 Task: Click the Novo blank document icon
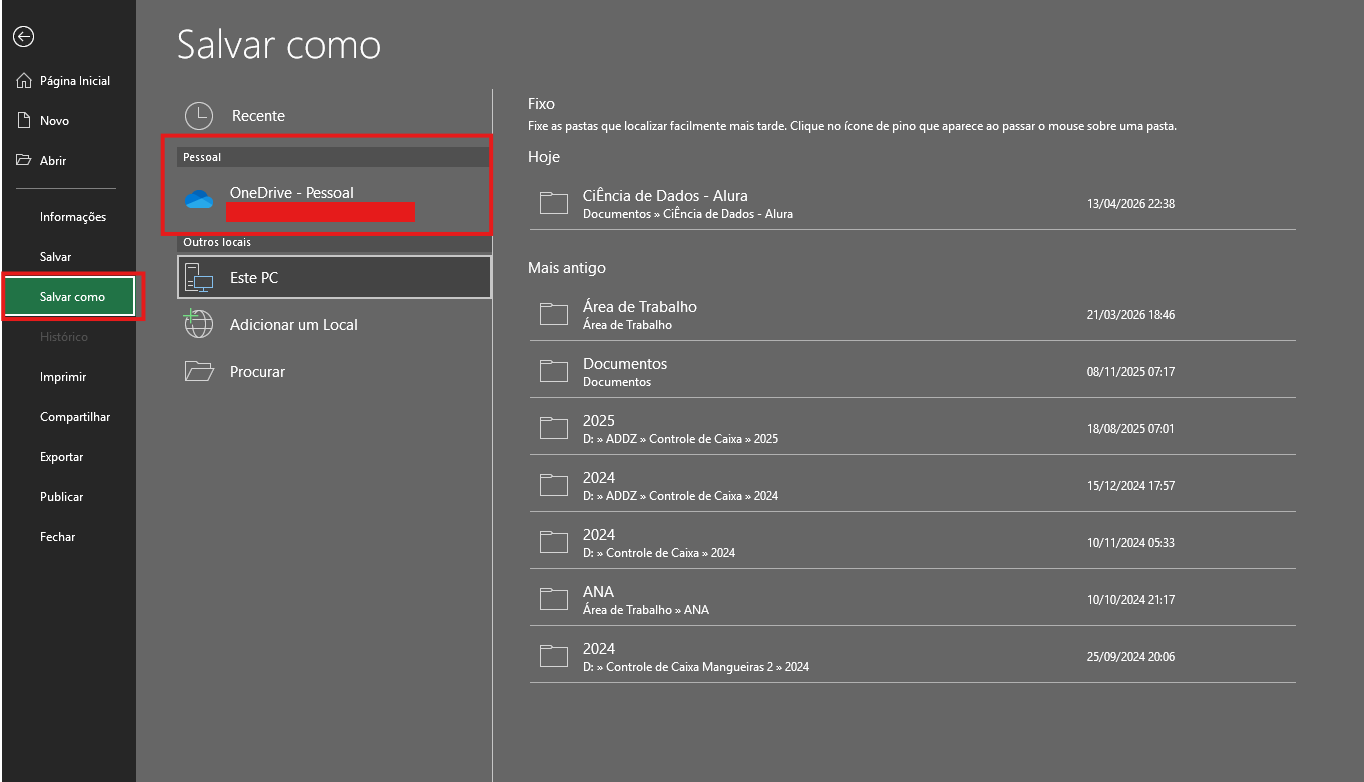[25, 120]
